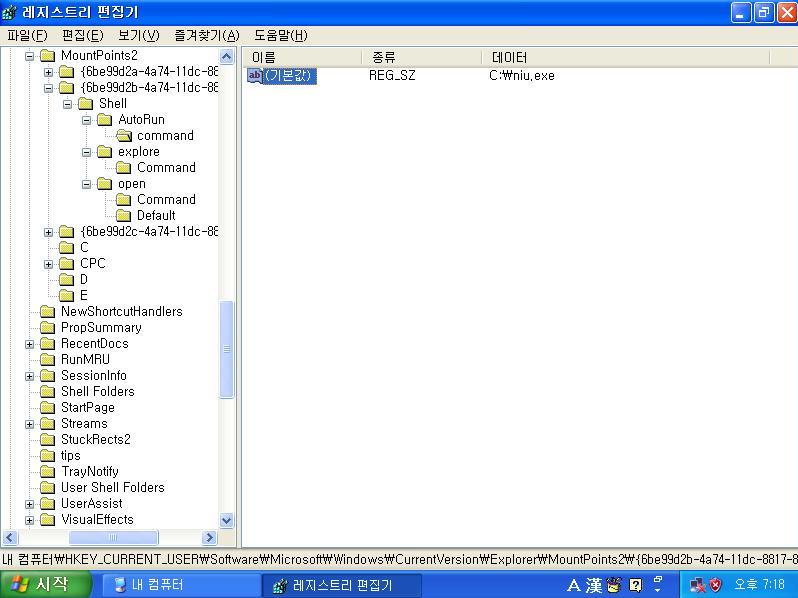The width and height of the screenshot is (798, 598).
Task: Click the Shell folder icon
Action: [x=86, y=104]
